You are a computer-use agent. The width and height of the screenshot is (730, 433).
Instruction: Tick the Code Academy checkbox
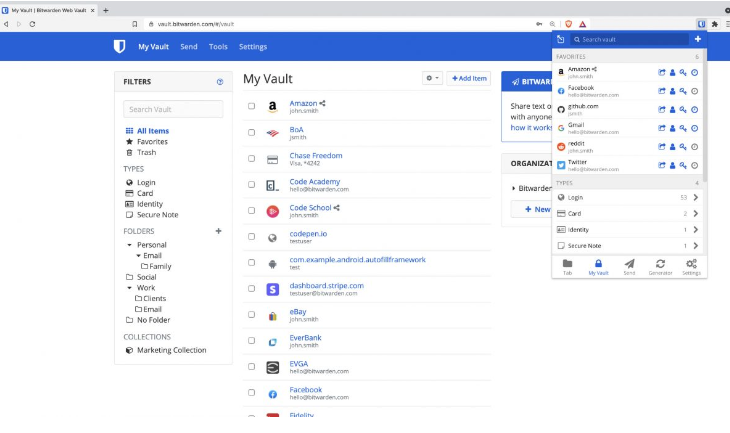pos(251,184)
